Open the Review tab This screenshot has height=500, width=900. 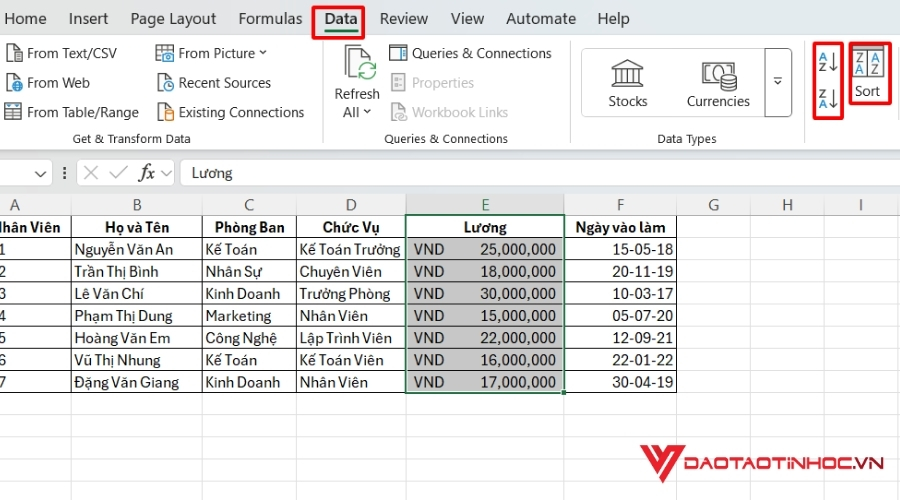point(404,19)
